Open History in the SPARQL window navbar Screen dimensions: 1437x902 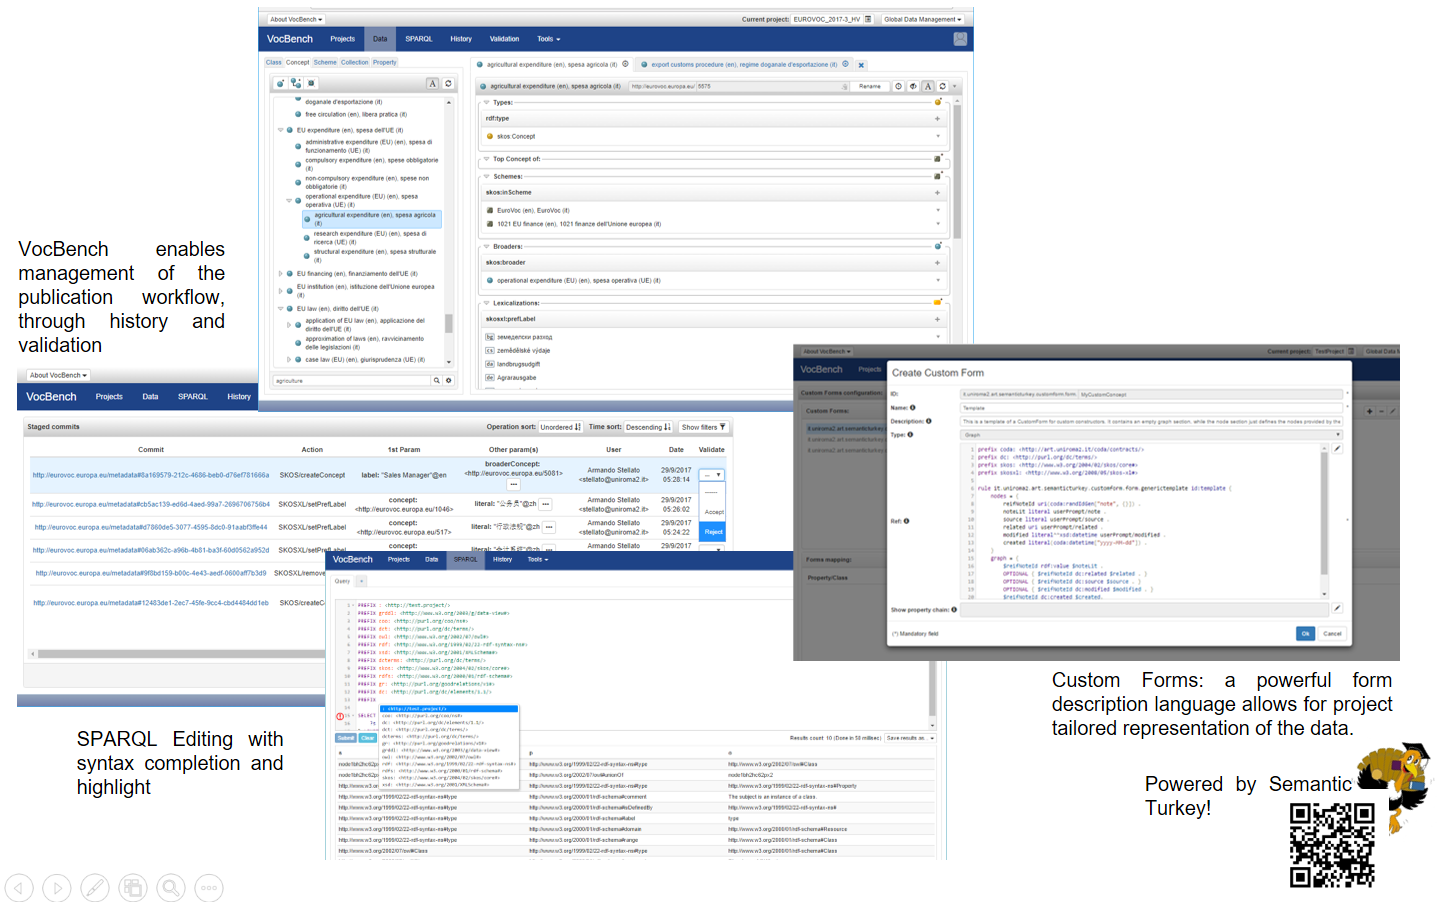502,559
